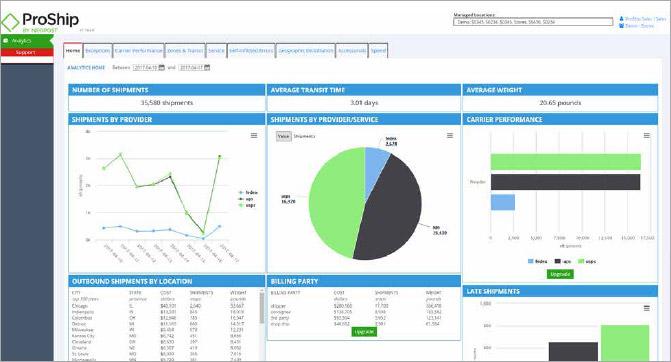Open the Service tab
Screen dimensions: 671x362
point(216,50)
